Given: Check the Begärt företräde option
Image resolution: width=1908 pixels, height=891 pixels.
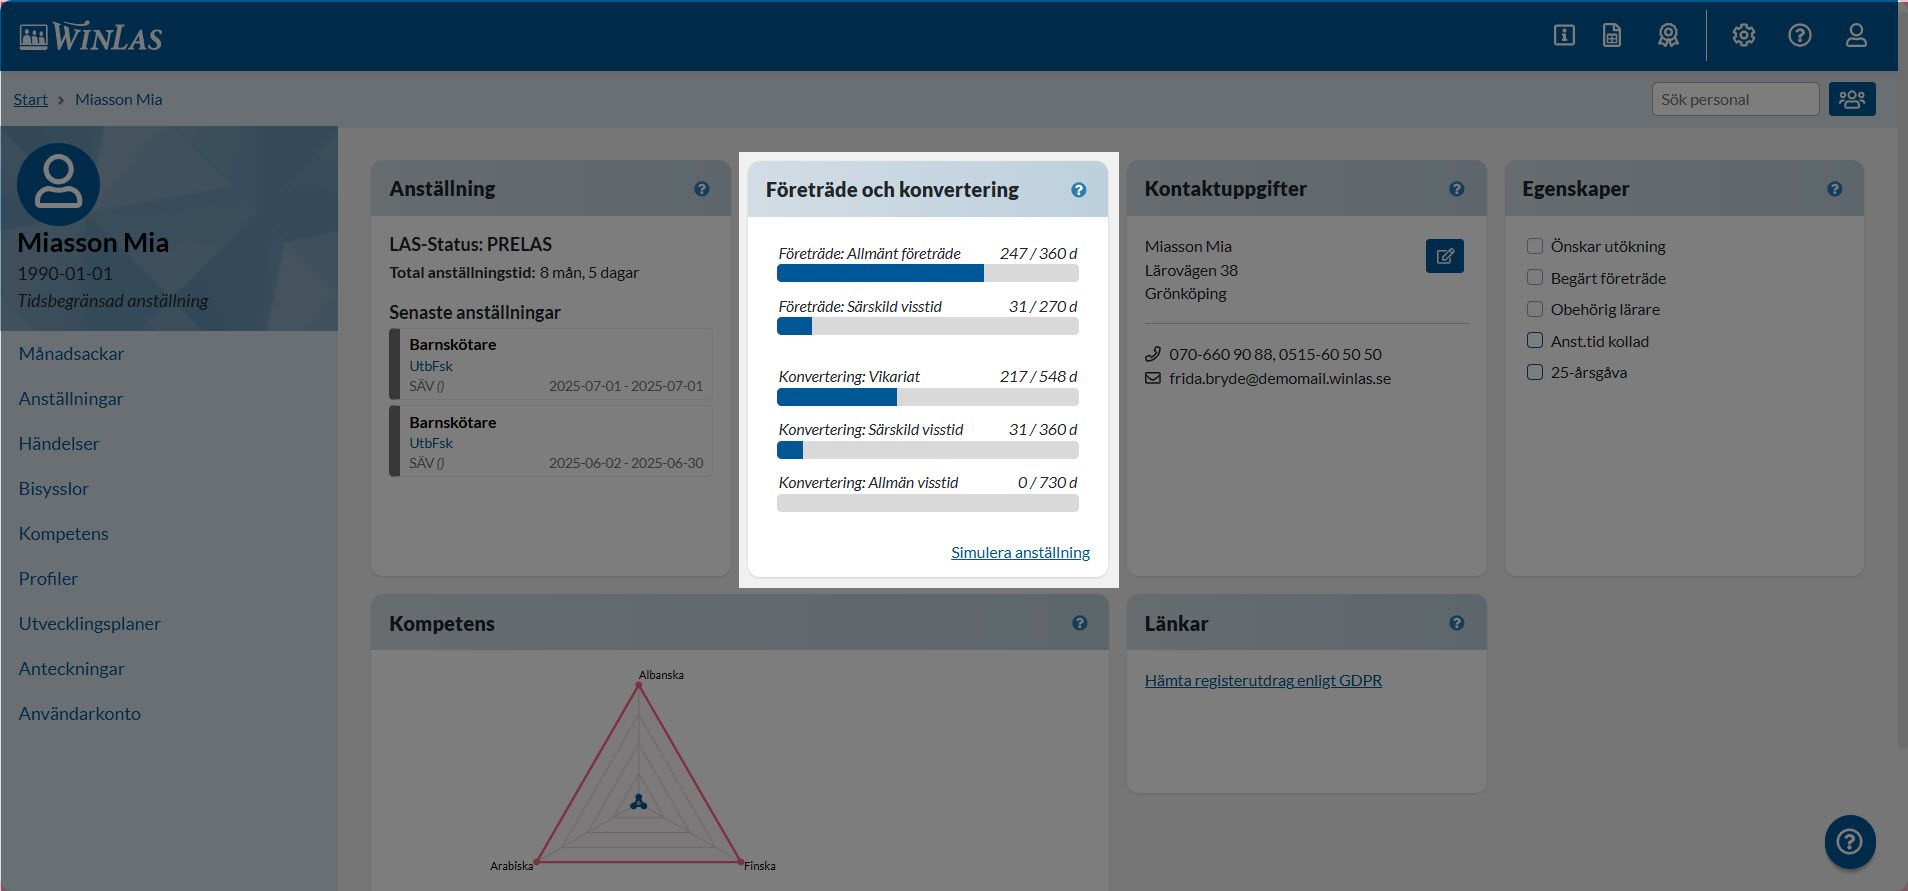Looking at the screenshot, I should [1535, 278].
